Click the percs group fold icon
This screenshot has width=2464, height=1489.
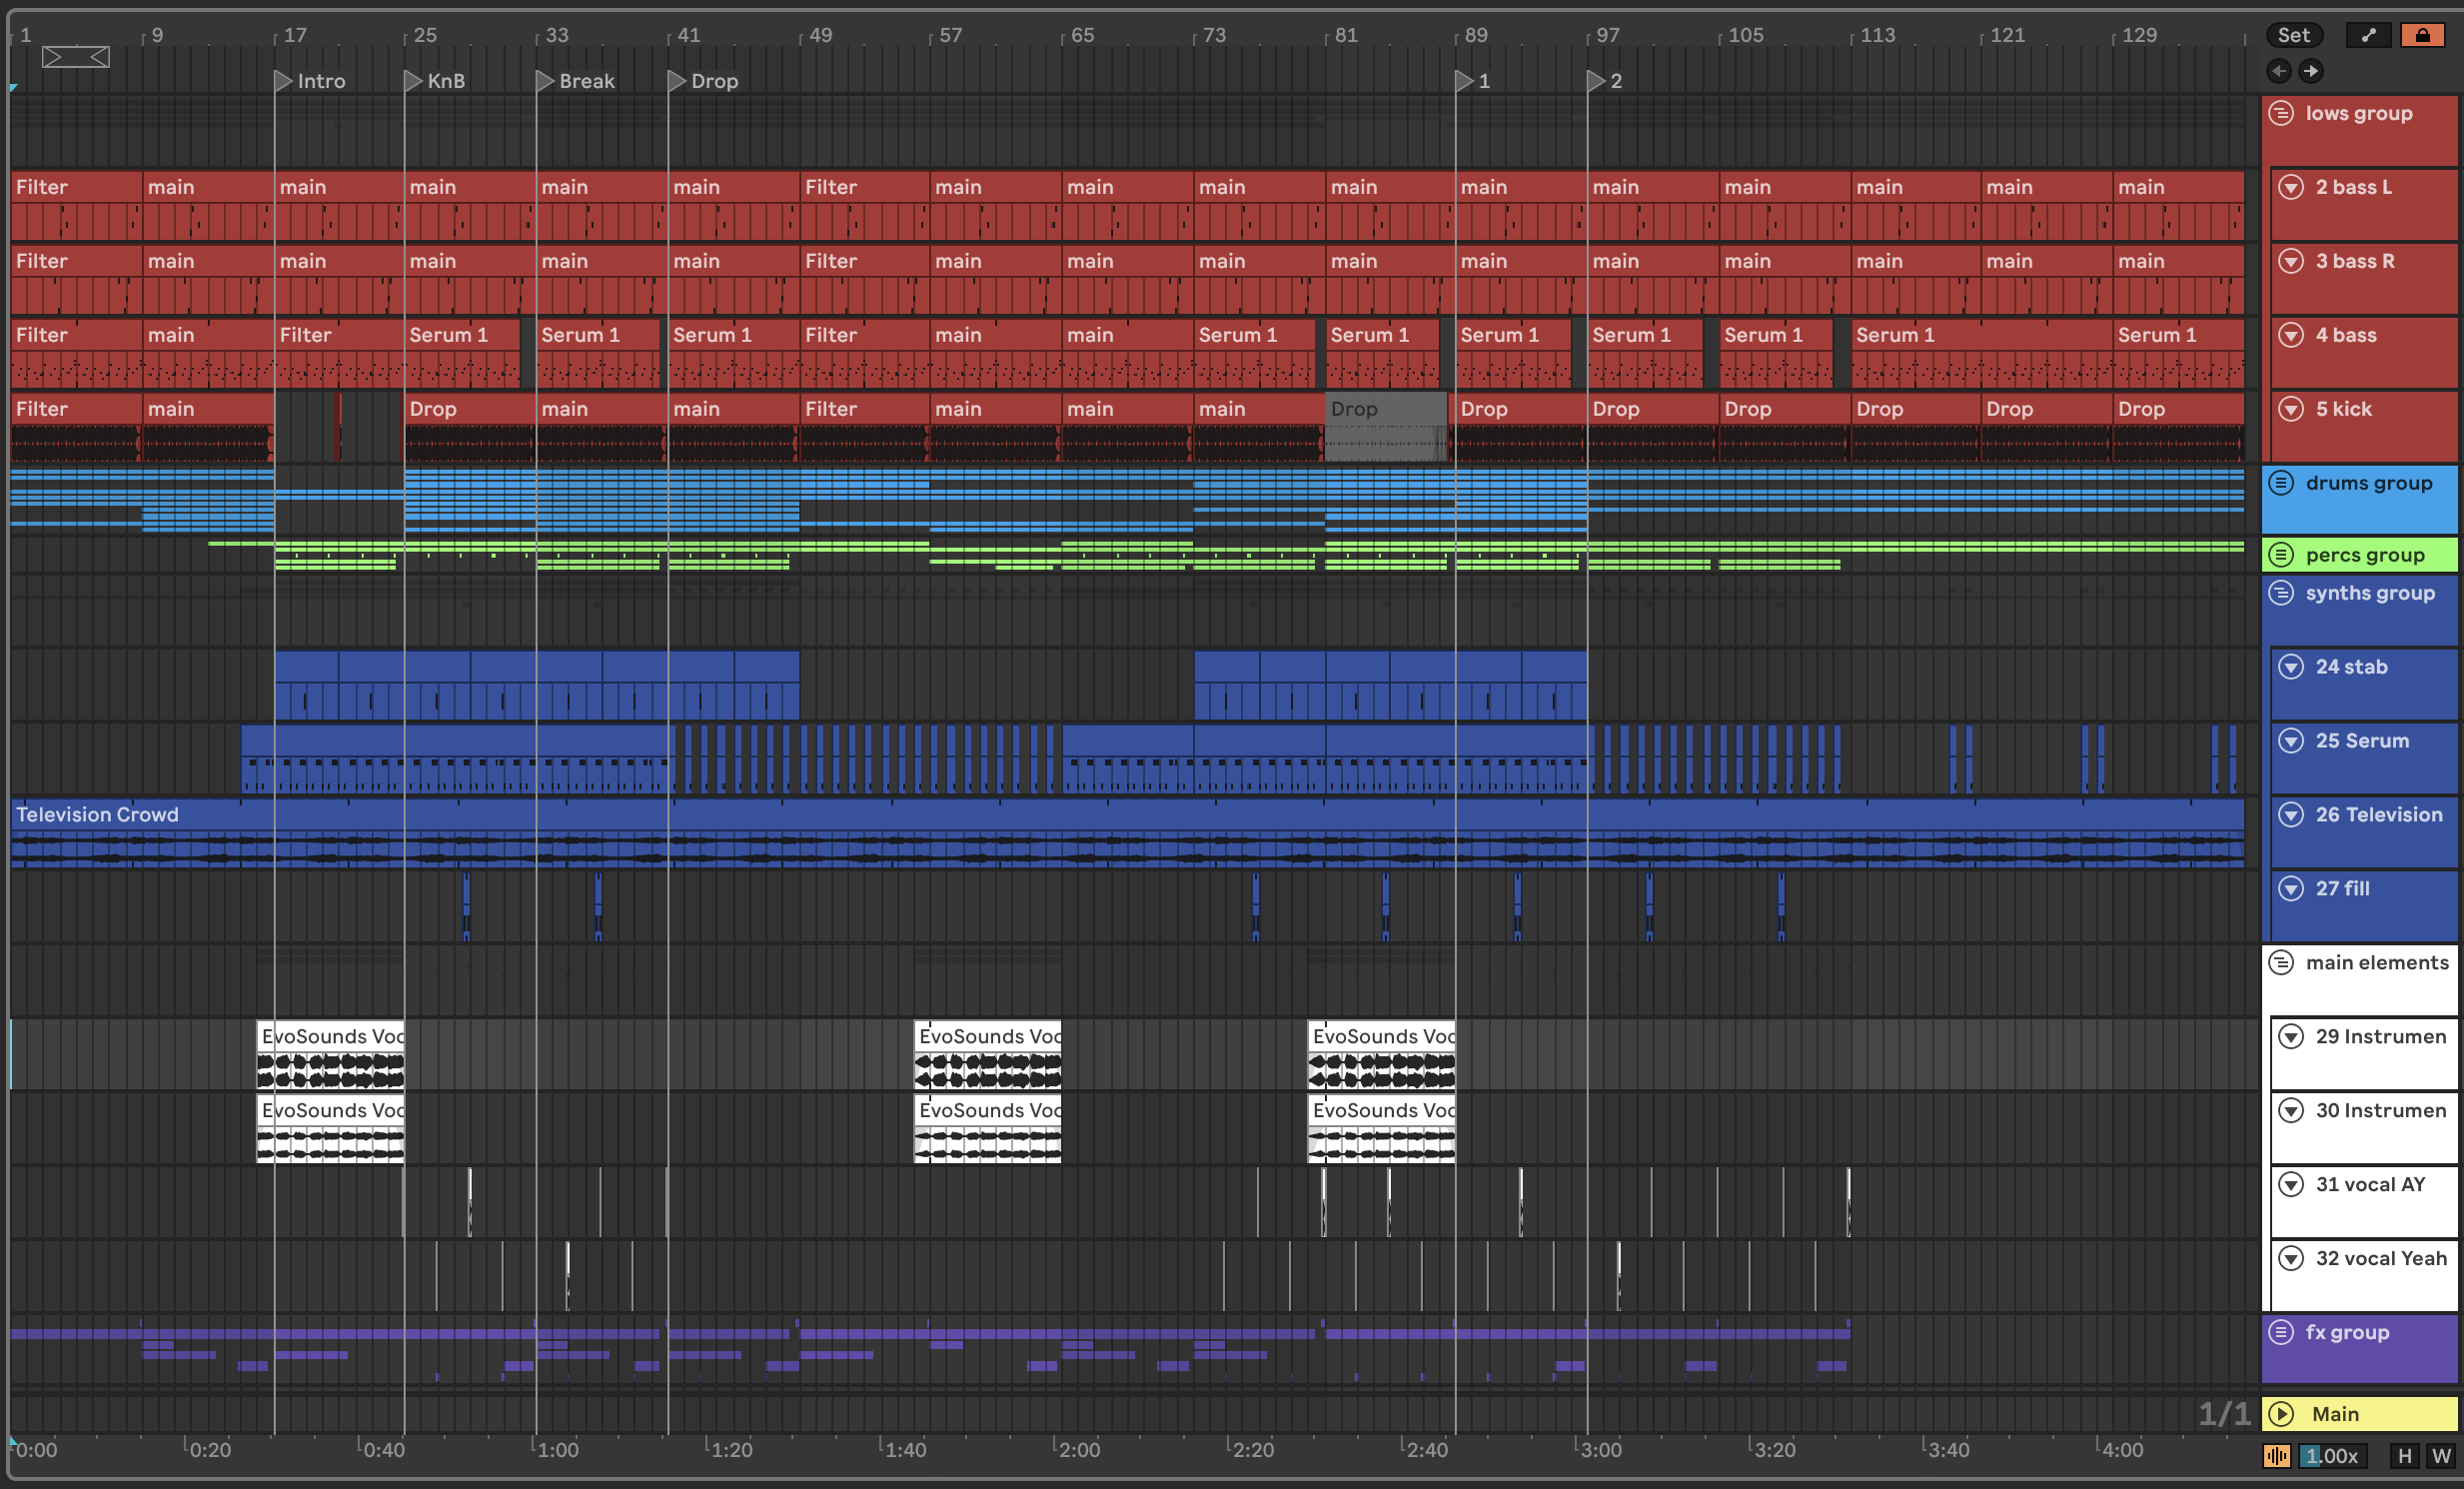(x=2281, y=555)
